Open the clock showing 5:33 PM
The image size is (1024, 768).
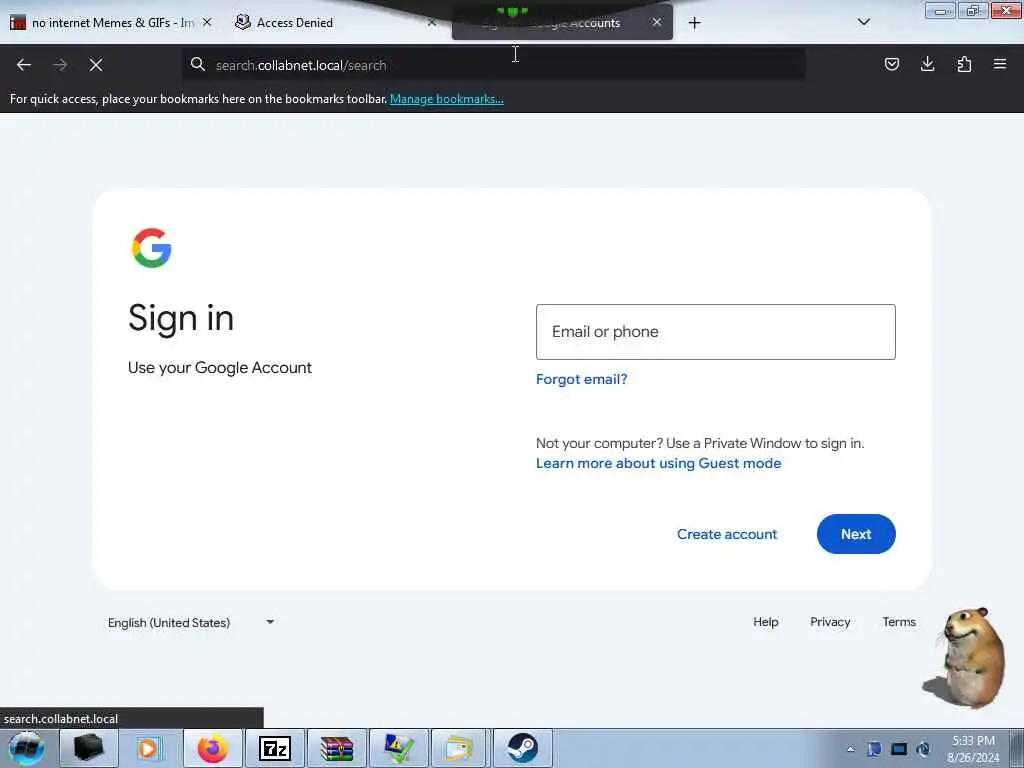[973, 749]
